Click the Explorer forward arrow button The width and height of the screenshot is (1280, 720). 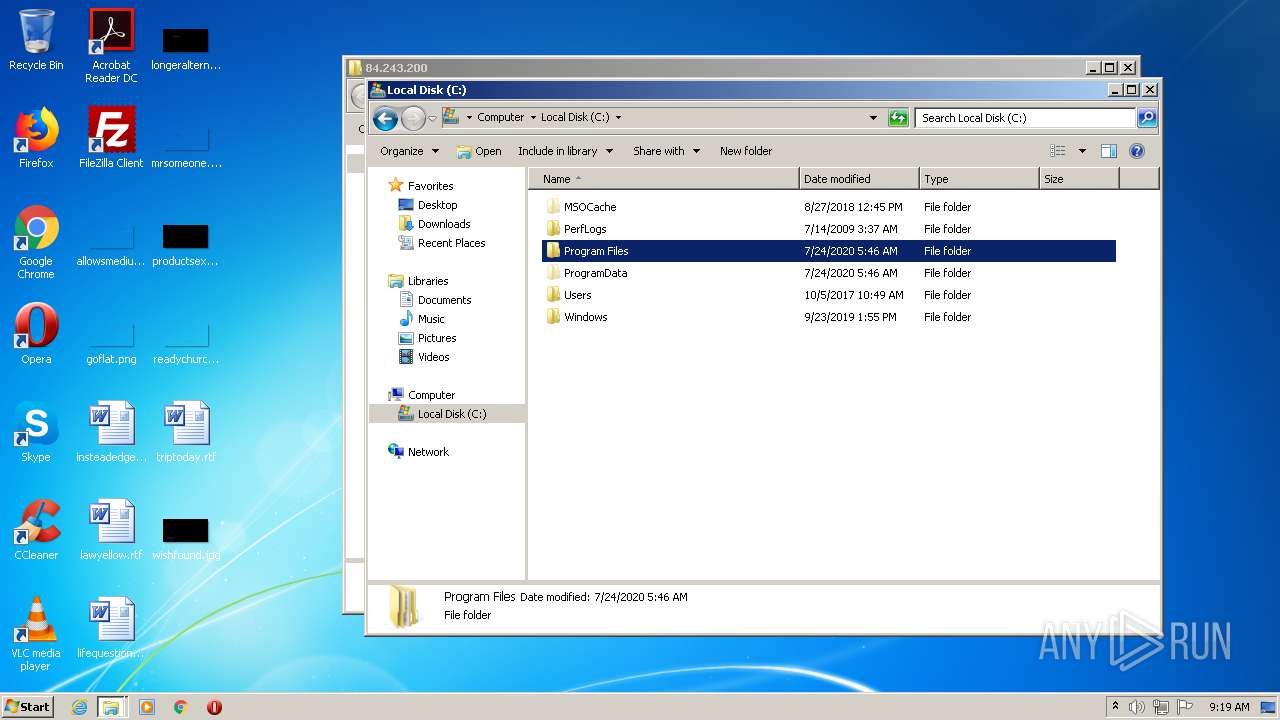(413, 119)
